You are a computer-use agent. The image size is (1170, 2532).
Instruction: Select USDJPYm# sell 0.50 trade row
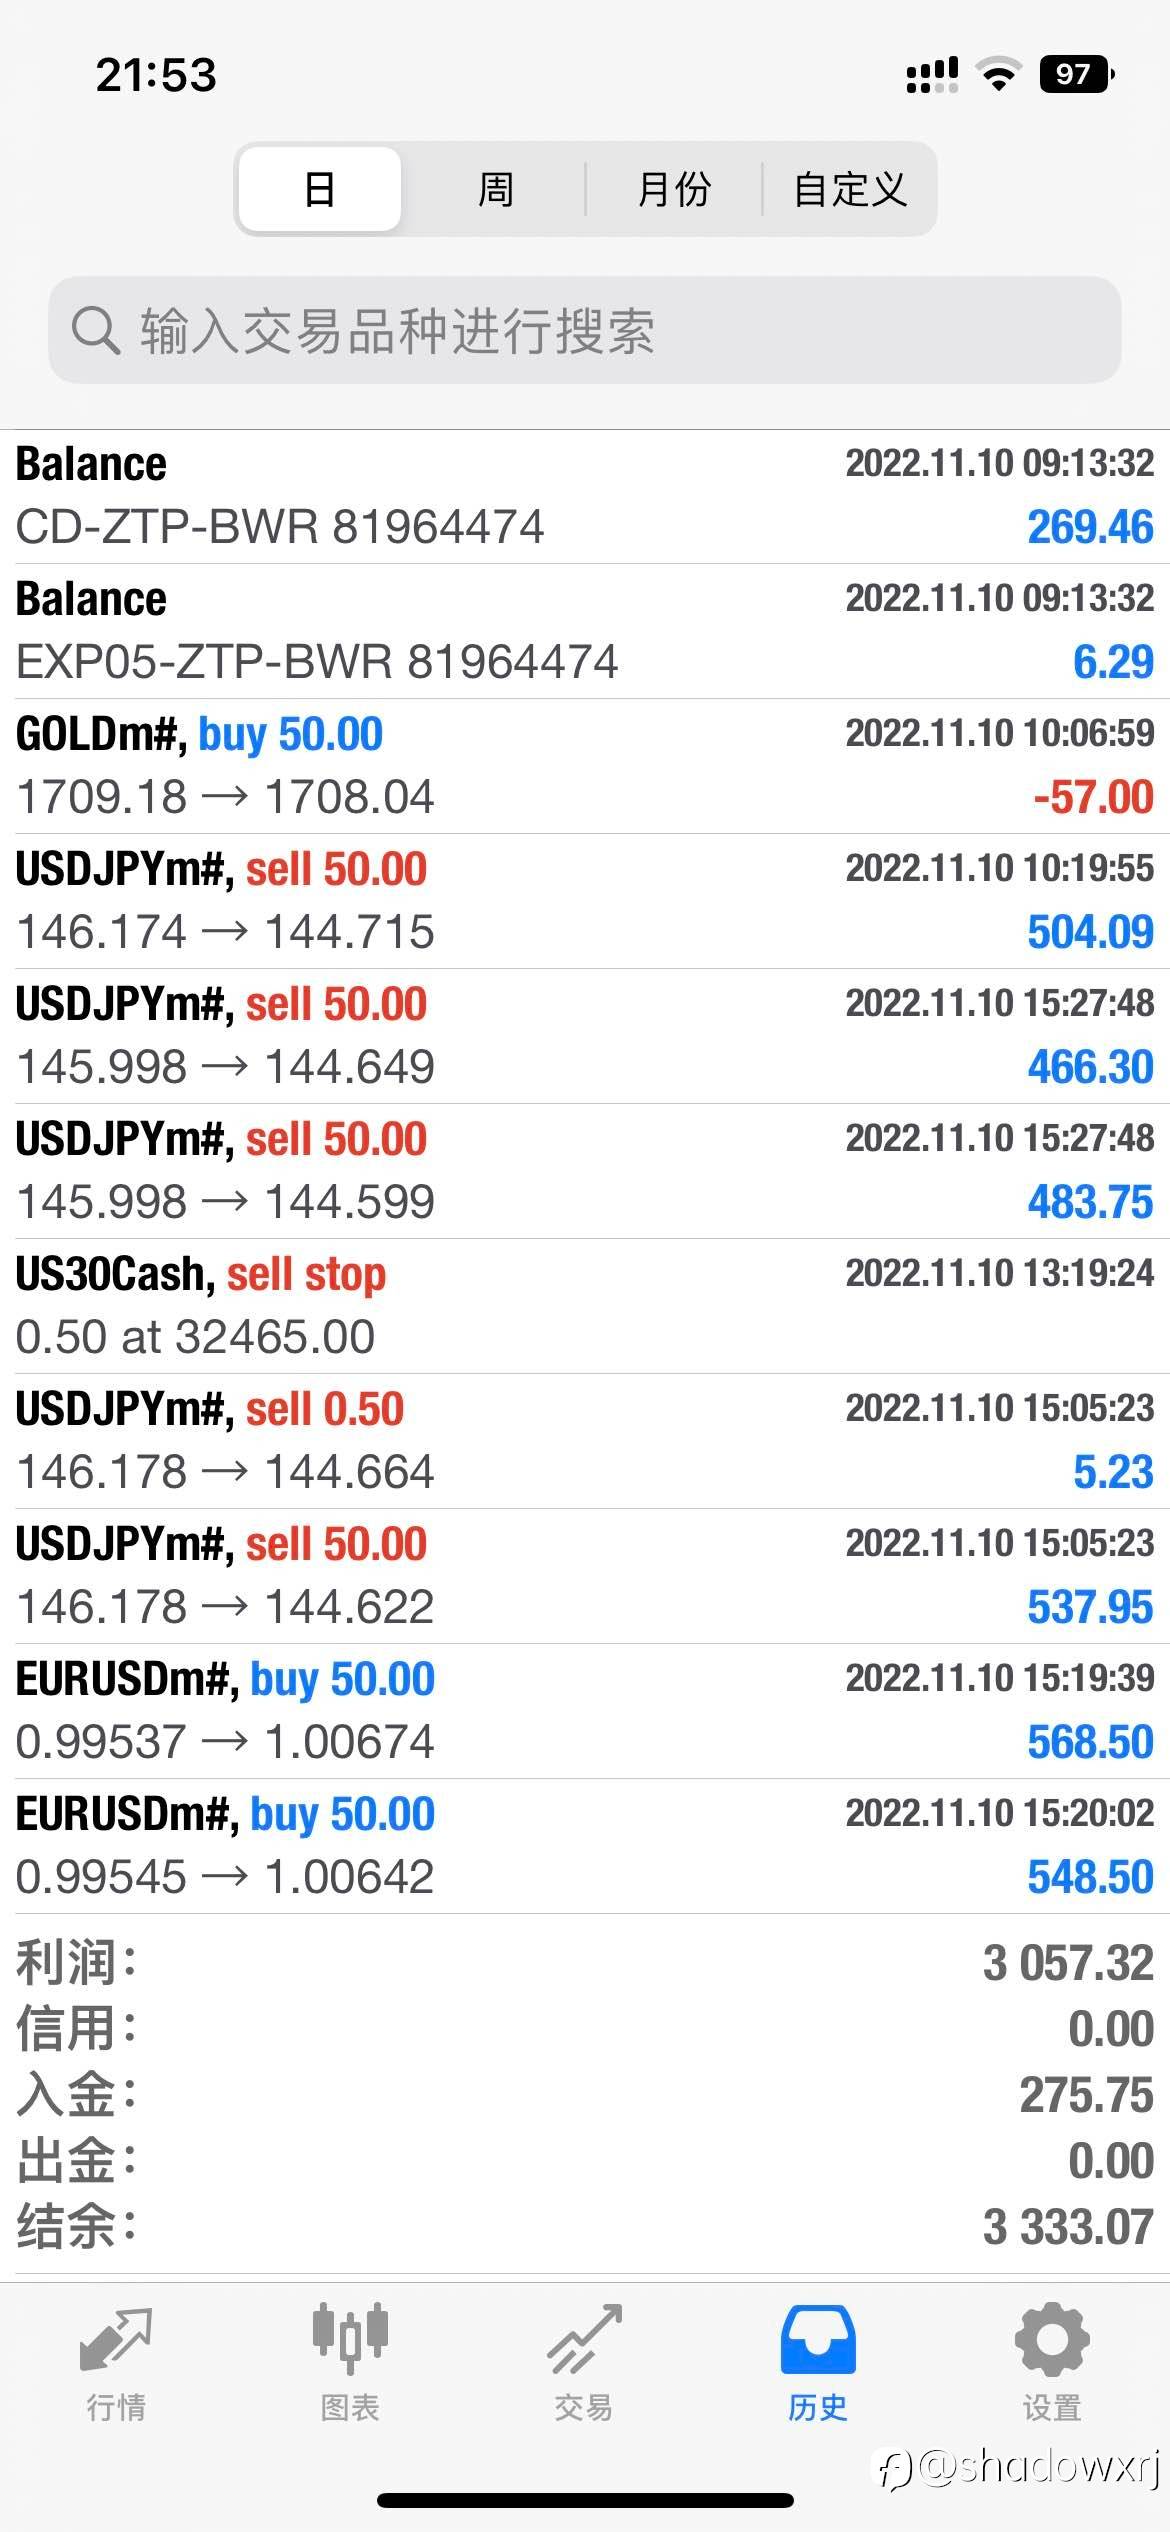tap(585, 1441)
